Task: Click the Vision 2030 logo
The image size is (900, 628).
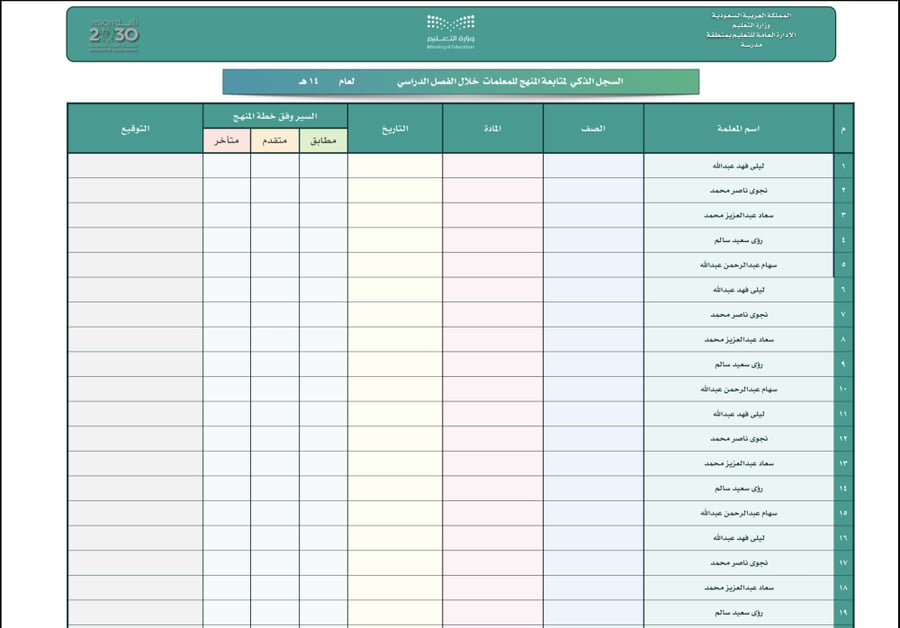Action: (x=114, y=34)
